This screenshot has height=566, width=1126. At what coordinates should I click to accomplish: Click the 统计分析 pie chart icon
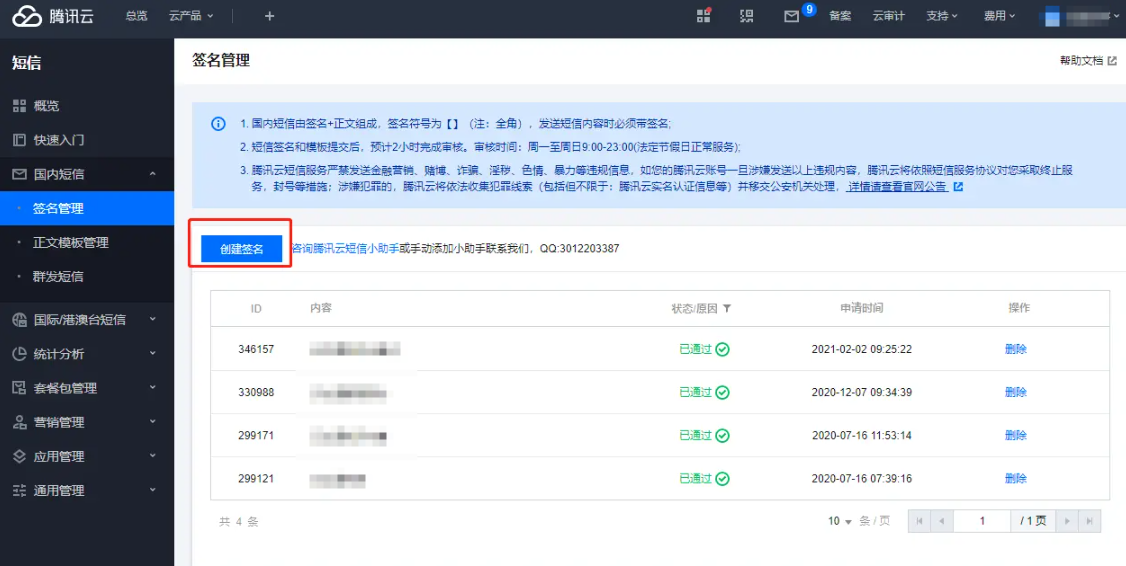(x=20, y=353)
